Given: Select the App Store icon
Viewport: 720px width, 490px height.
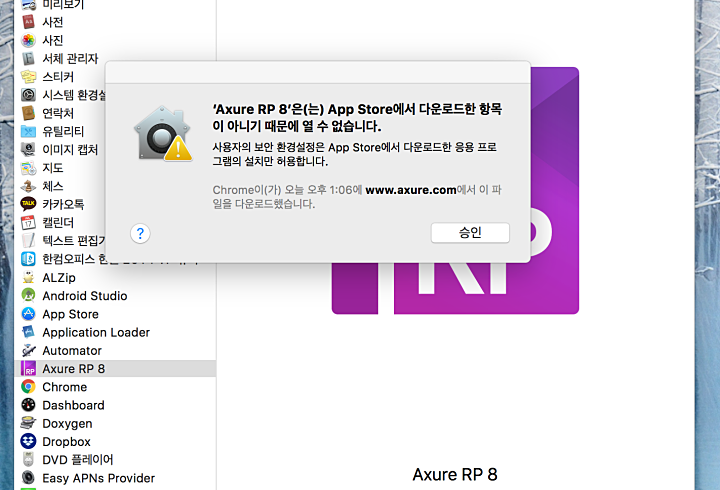Looking at the screenshot, I should coord(28,314).
